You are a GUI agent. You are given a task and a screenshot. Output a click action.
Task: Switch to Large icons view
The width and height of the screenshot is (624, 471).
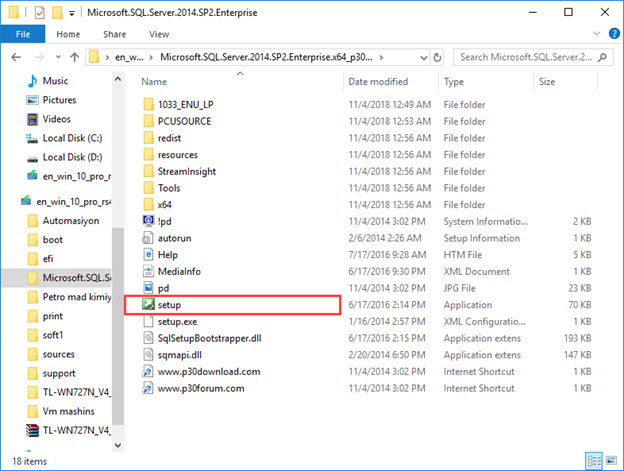coord(611,461)
